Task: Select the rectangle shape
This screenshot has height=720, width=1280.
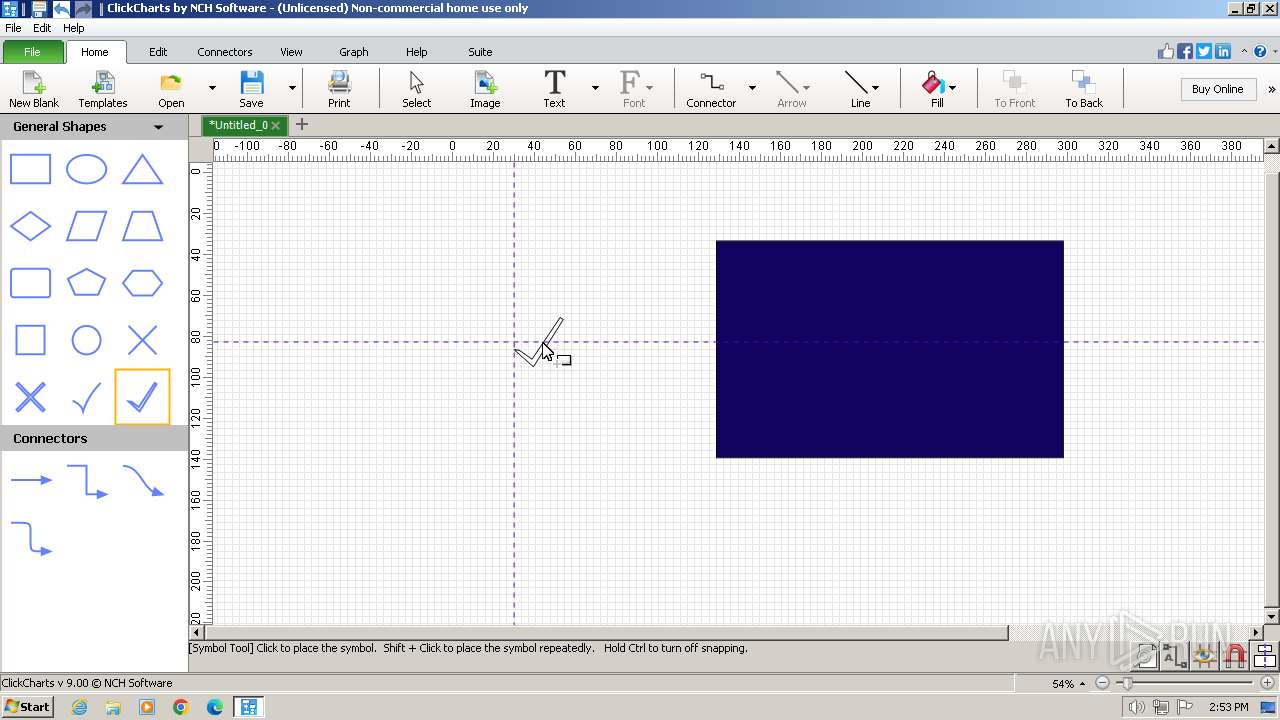Action: click(30, 169)
